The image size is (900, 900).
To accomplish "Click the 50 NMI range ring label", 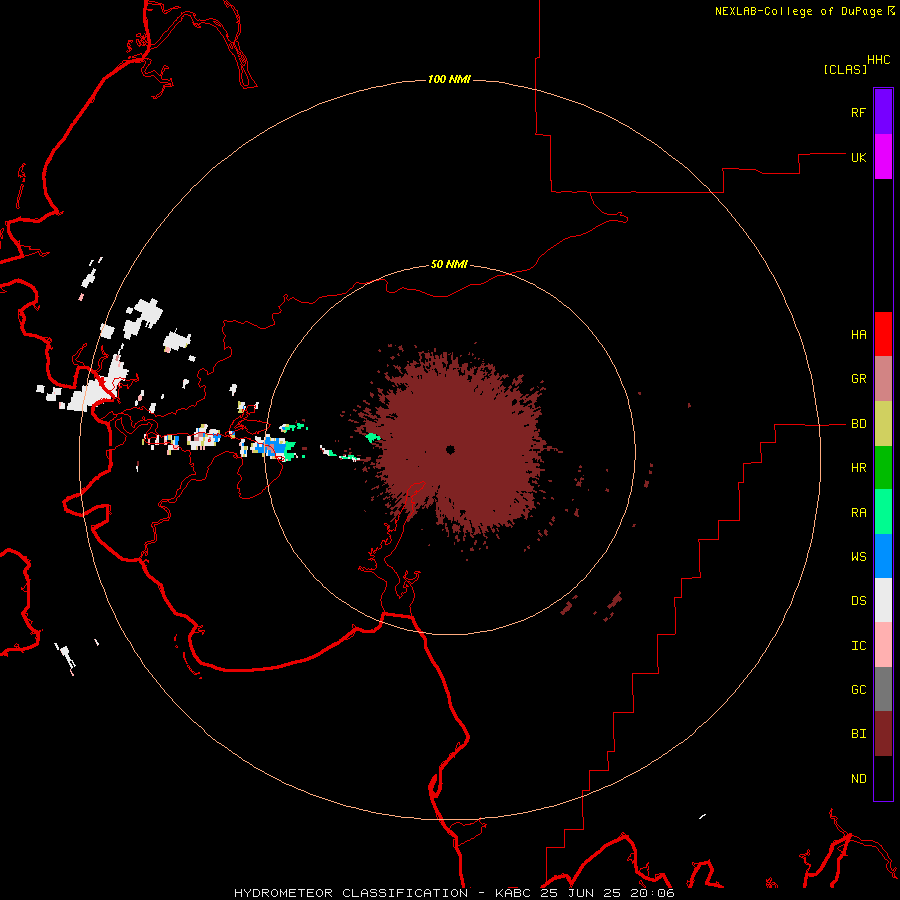I will click(449, 264).
